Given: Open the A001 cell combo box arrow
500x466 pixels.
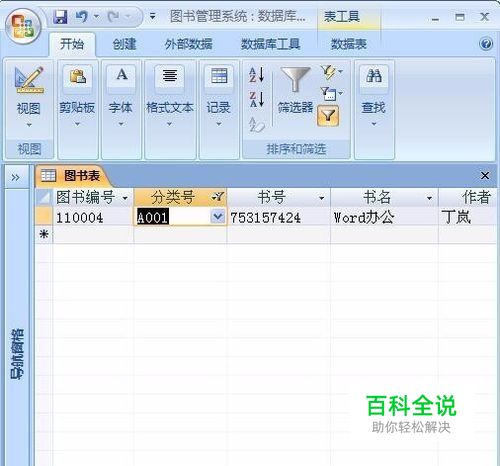Looking at the screenshot, I should tap(218, 217).
